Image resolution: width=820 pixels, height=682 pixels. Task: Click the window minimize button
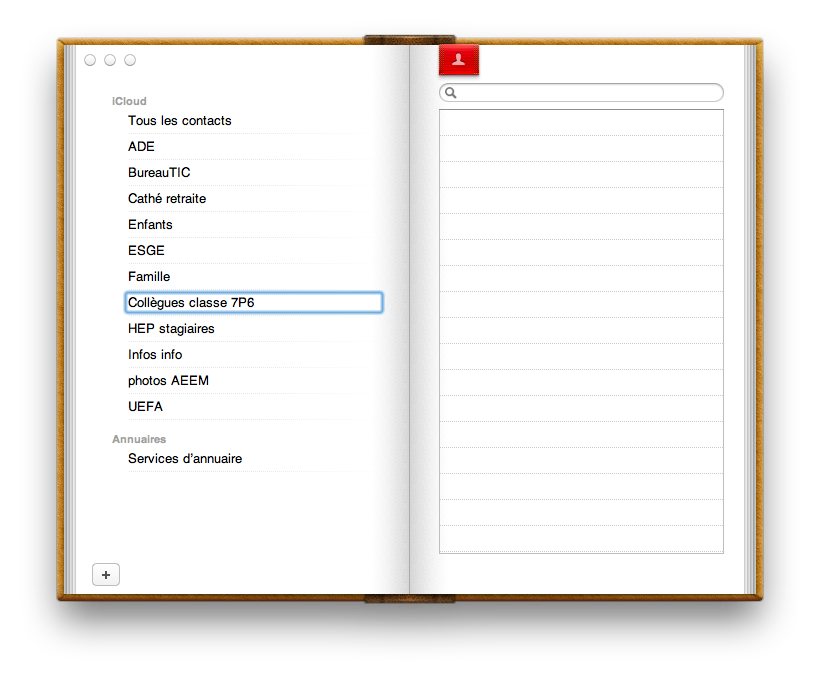click(110, 60)
